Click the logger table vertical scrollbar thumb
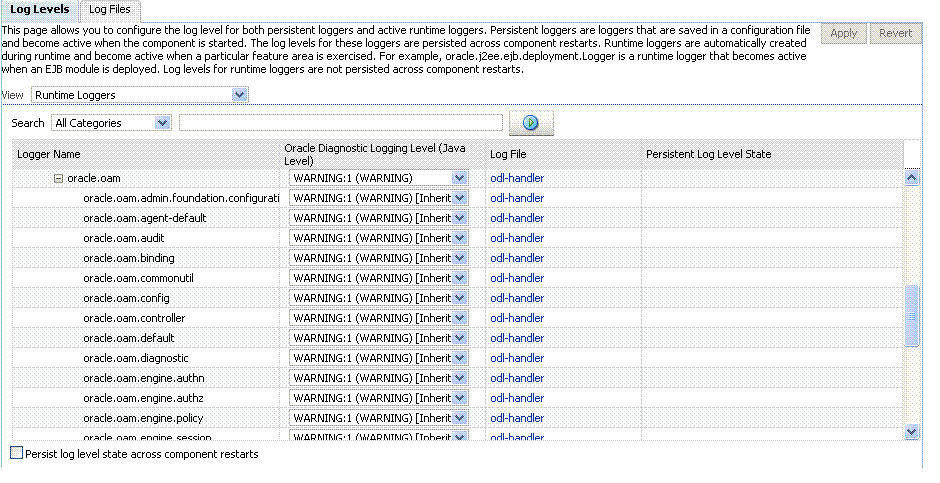The image size is (940, 483). coord(911,316)
